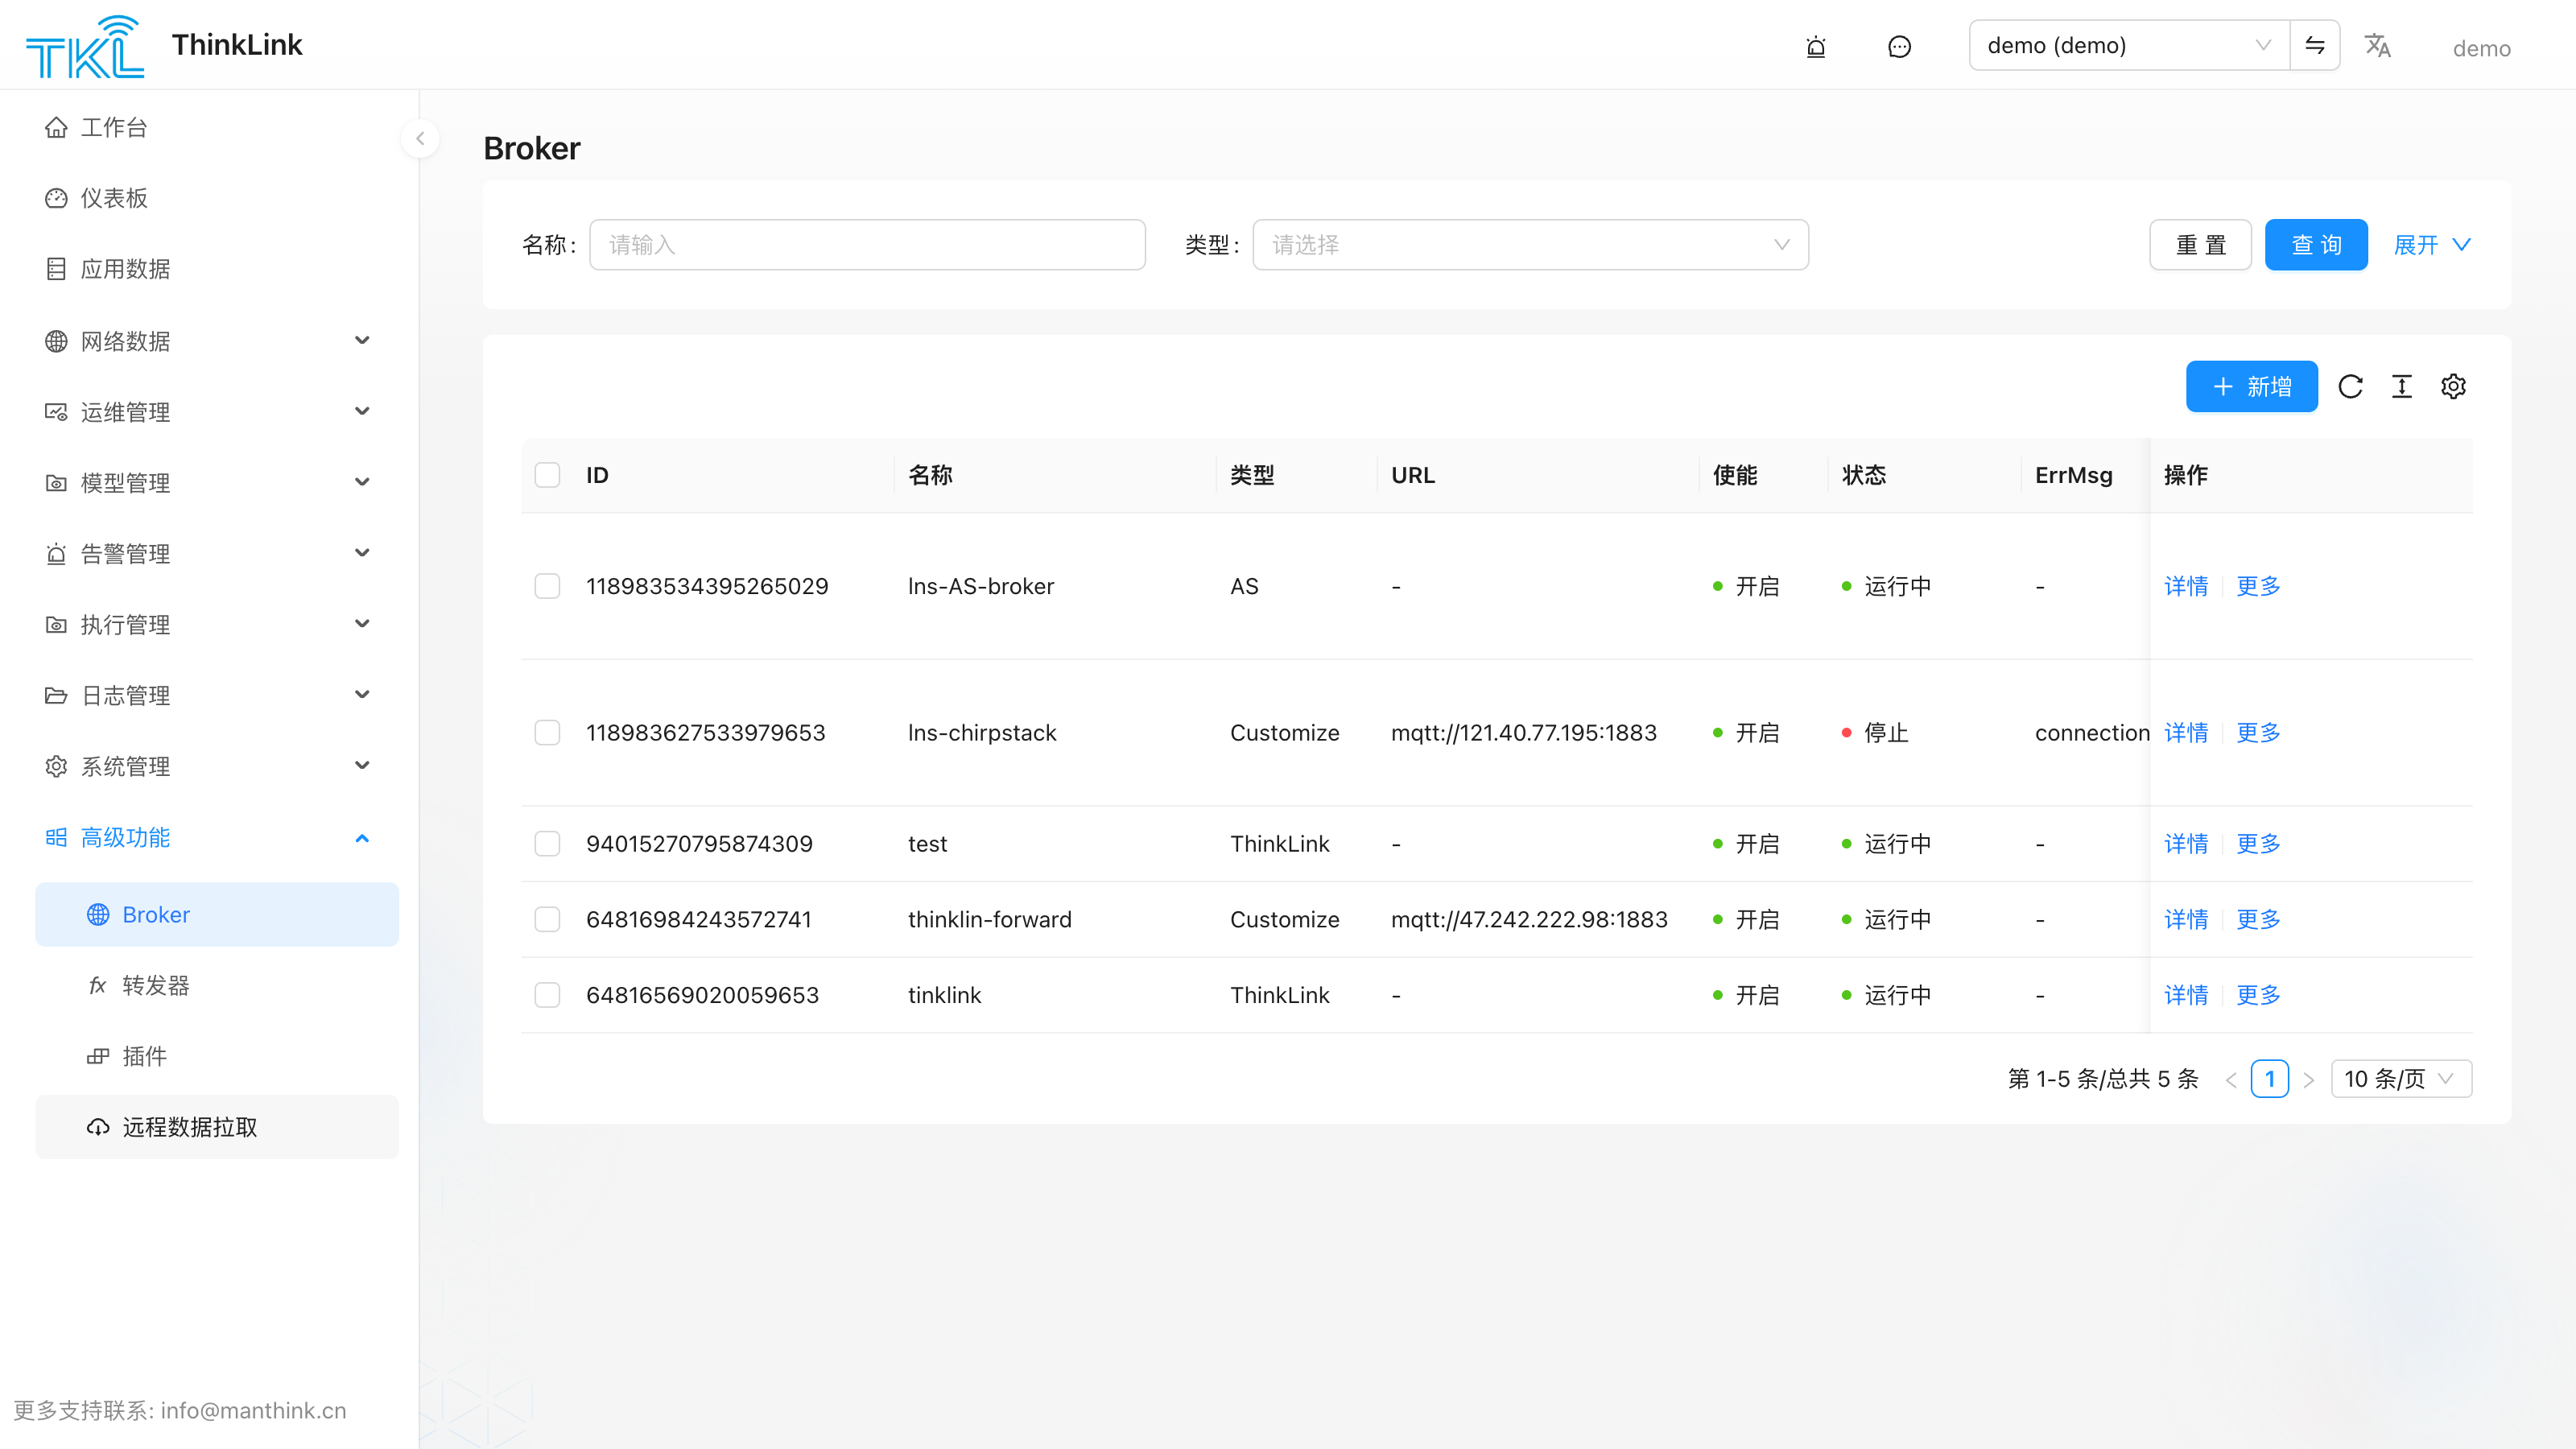The height and width of the screenshot is (1449, 2576).
Task: Open the 10 条/页 page size dropdown
Action: (x=2401, y=1079)
